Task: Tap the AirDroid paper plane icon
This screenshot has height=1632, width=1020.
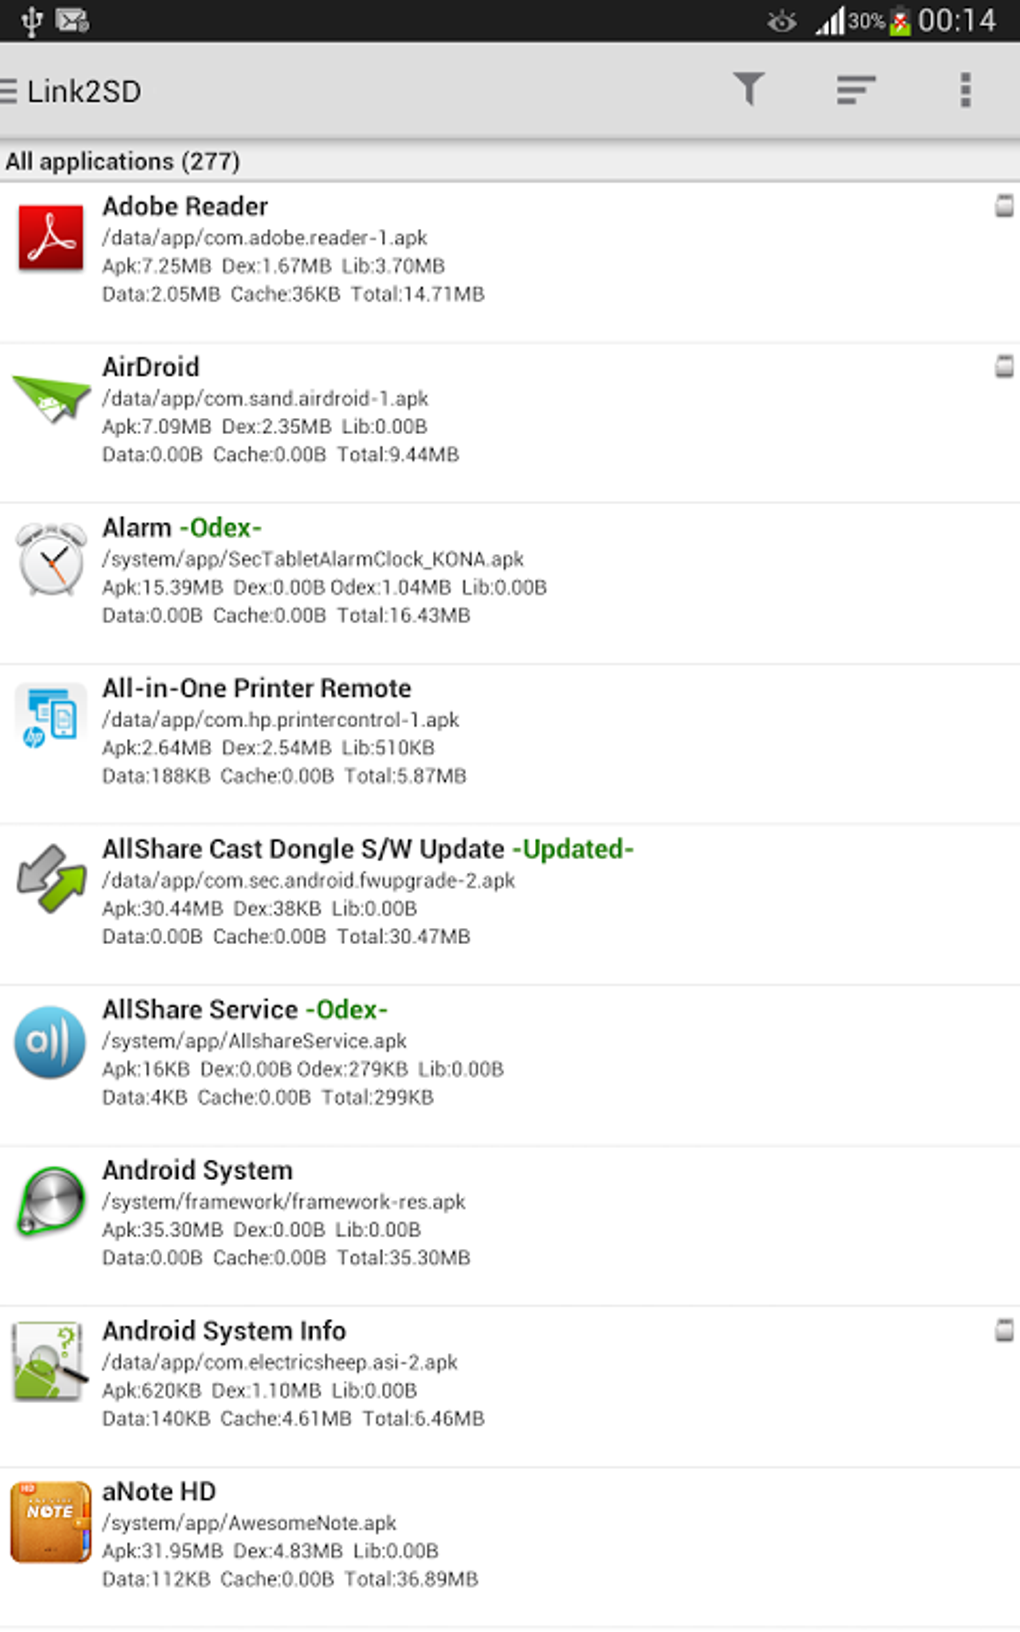Action: (50, 398)
